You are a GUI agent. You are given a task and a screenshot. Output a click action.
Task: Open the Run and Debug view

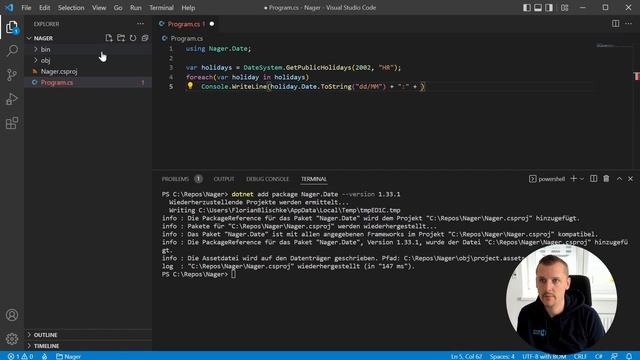point(12,99)
